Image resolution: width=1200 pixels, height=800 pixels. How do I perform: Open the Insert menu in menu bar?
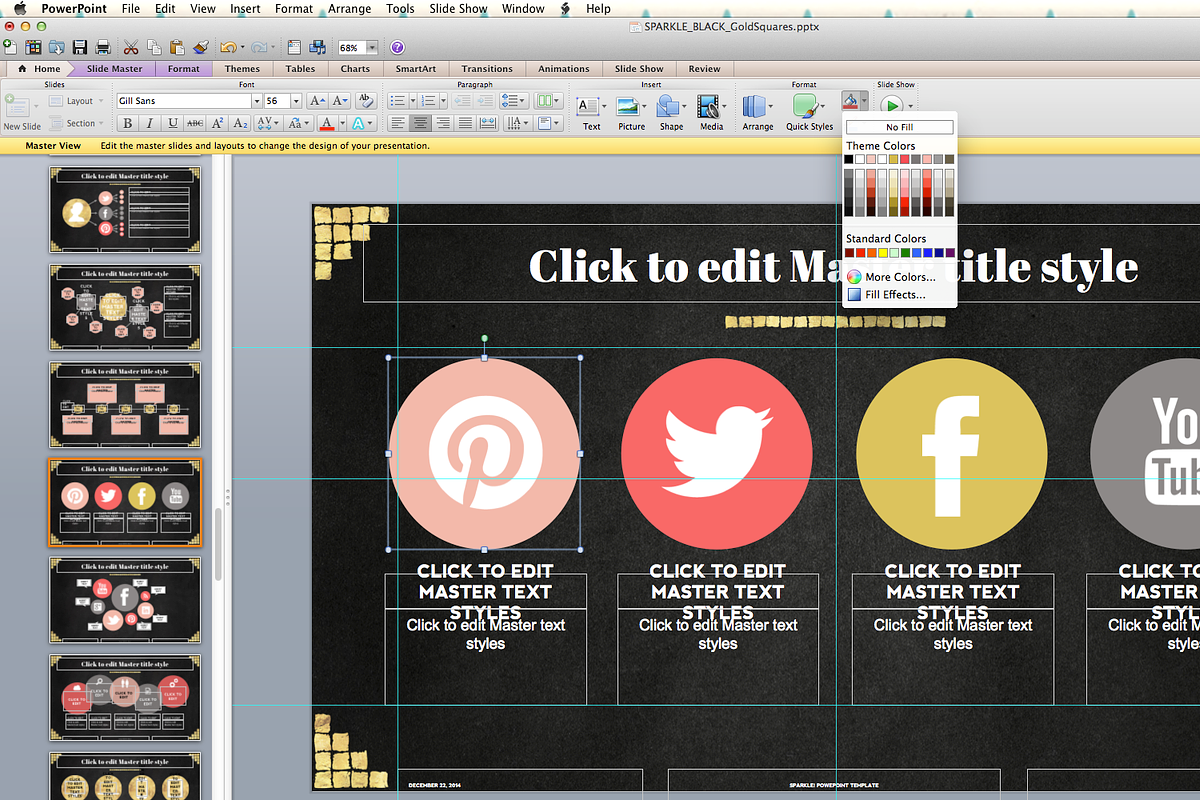(x=245, y=9)
